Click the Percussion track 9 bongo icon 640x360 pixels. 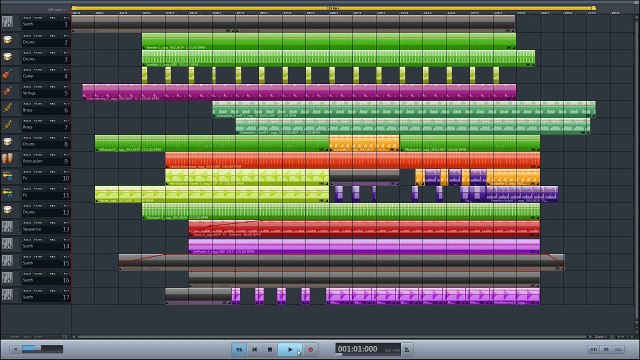tap(7, 158)
